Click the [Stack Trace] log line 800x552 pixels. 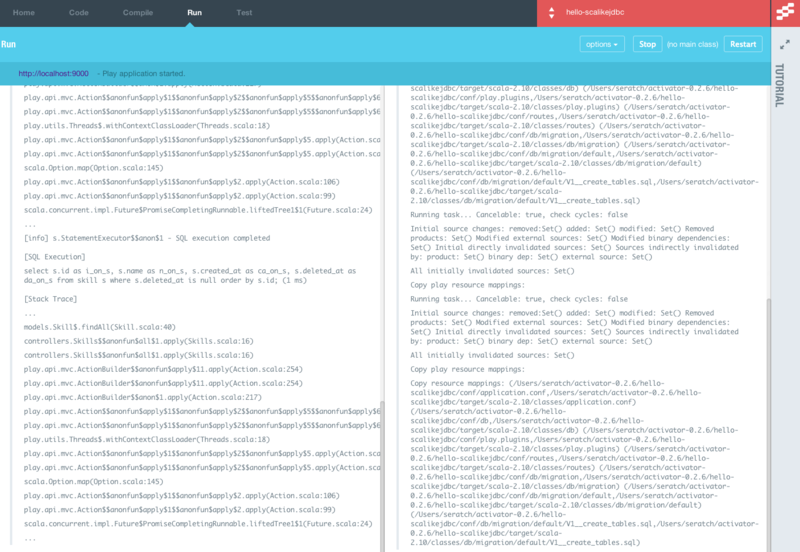51,299
